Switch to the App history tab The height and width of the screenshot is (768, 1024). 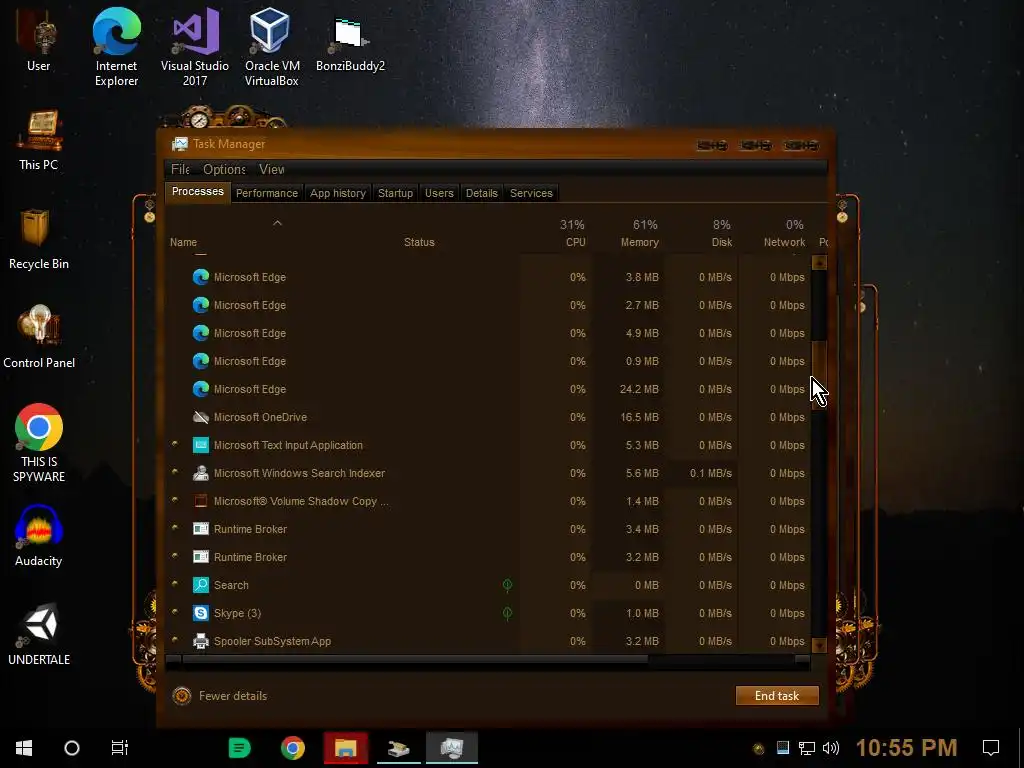[x=338, y=193]
